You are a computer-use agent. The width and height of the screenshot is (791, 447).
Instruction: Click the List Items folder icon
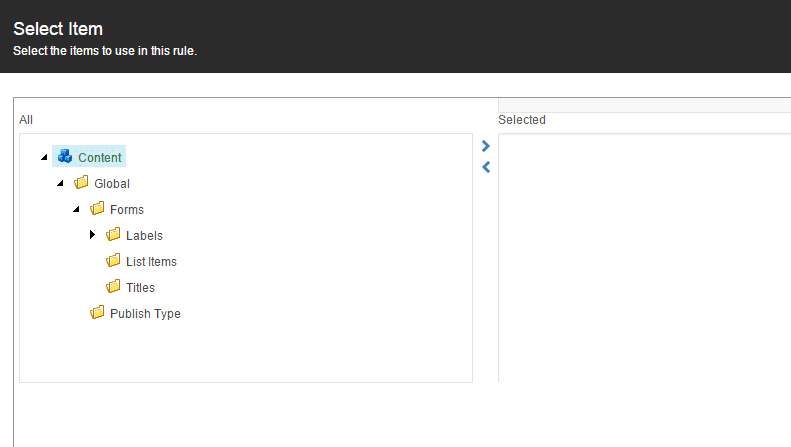click(x=114, y=261)
